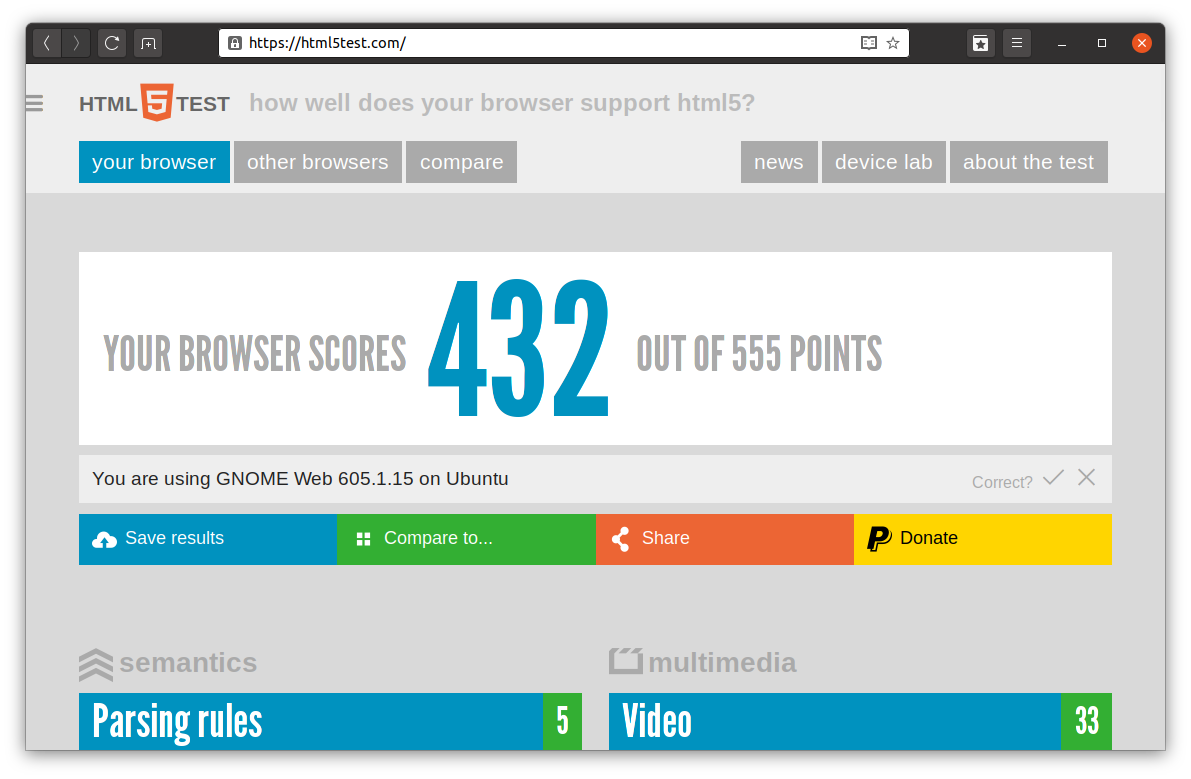The width and height of the screenshot is (1191, 779).
Task: Open the GNOME Web hamburger menu
Action: pyautogui.click(x=1017, y=43)
